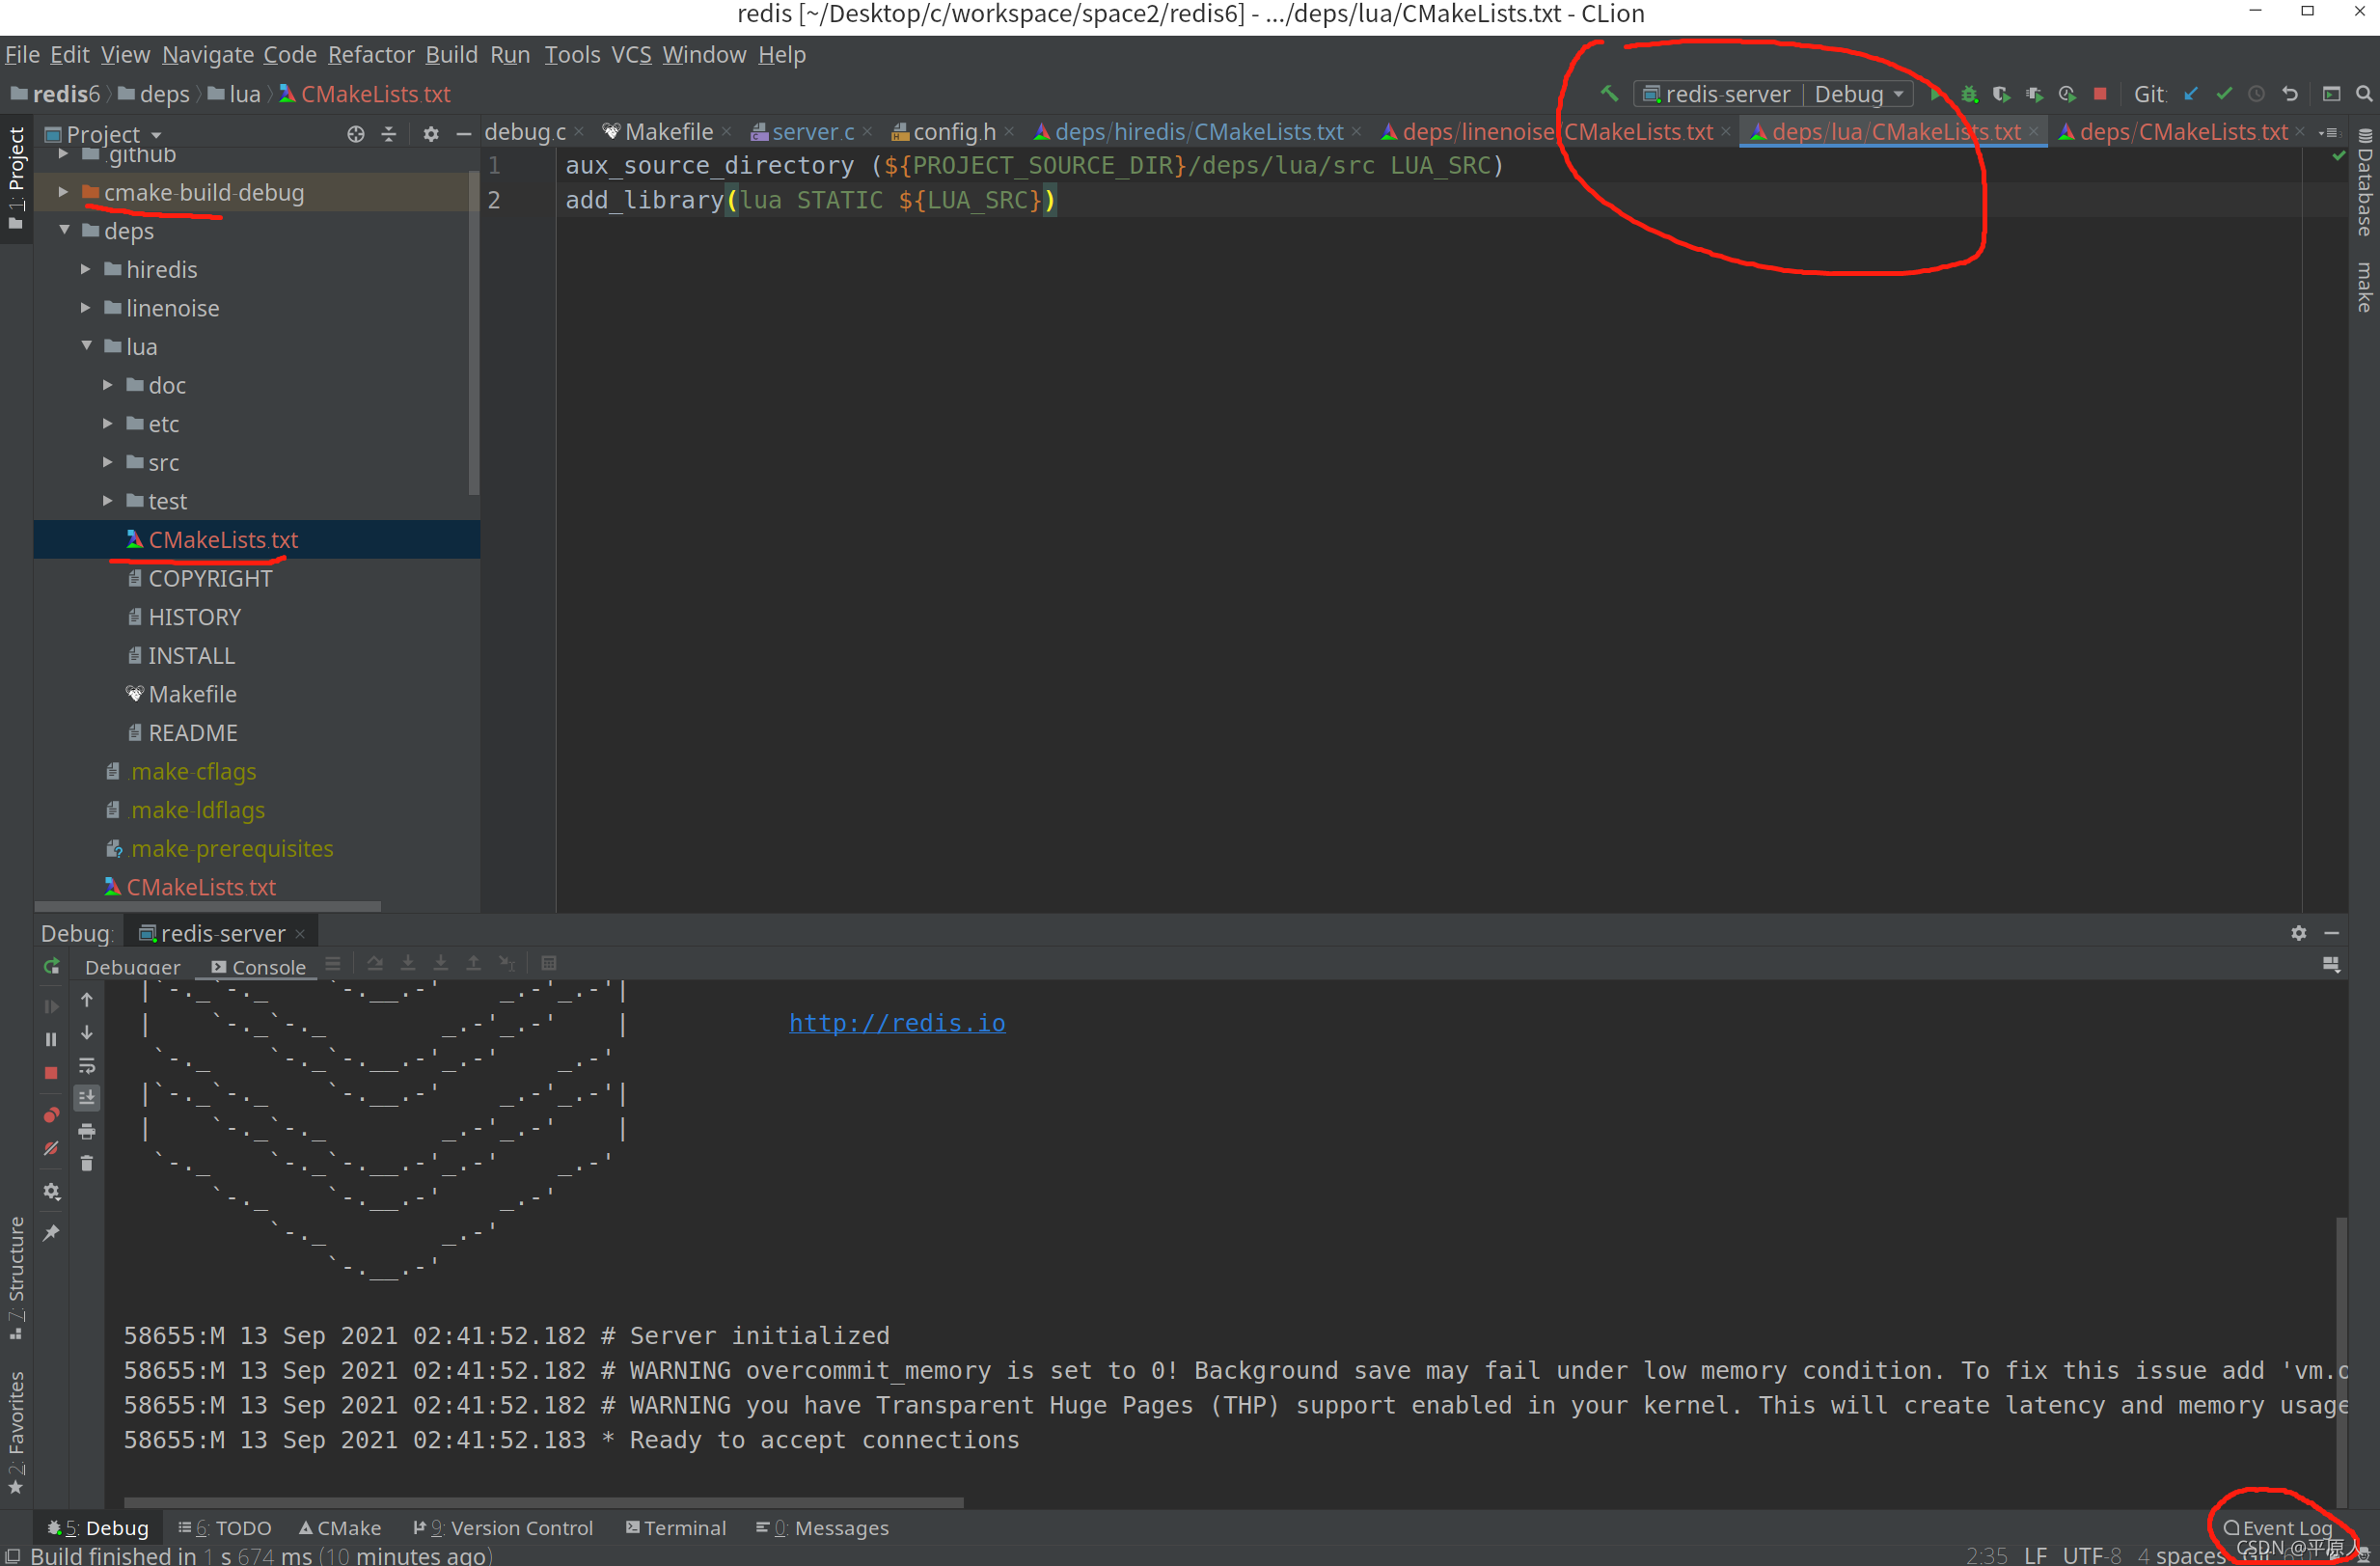View breakpoints using the red double-dot icon
The width and height of the screenshot is (2380, 1566).
(51, 1115)
